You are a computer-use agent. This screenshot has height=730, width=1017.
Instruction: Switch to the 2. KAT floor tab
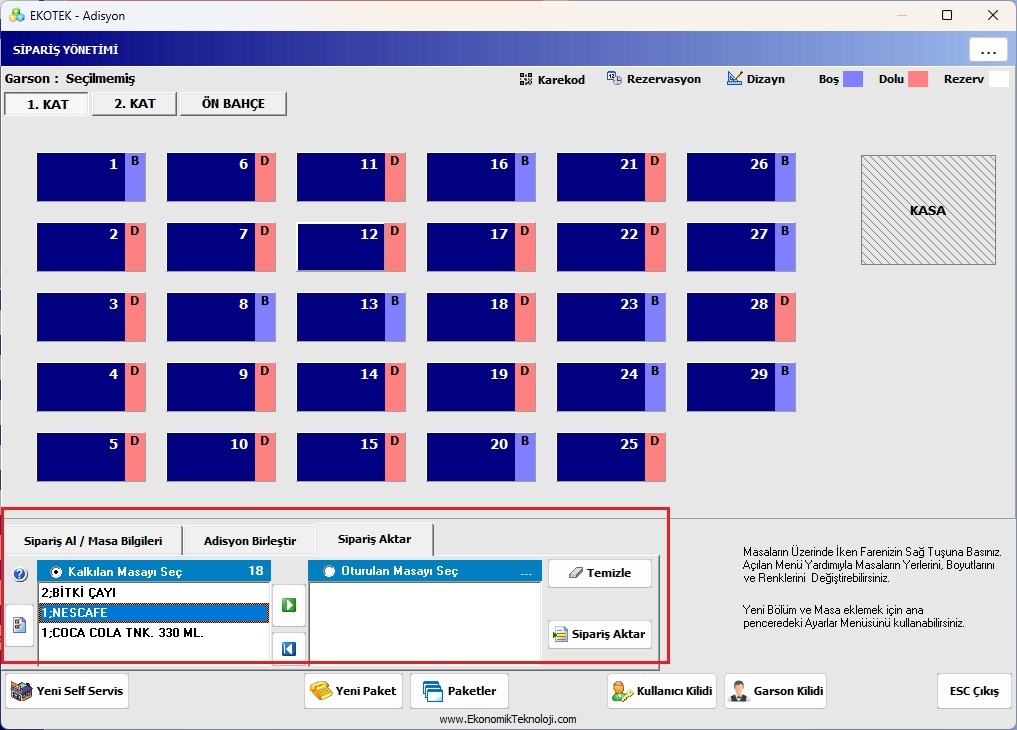(x=134, y=104)
